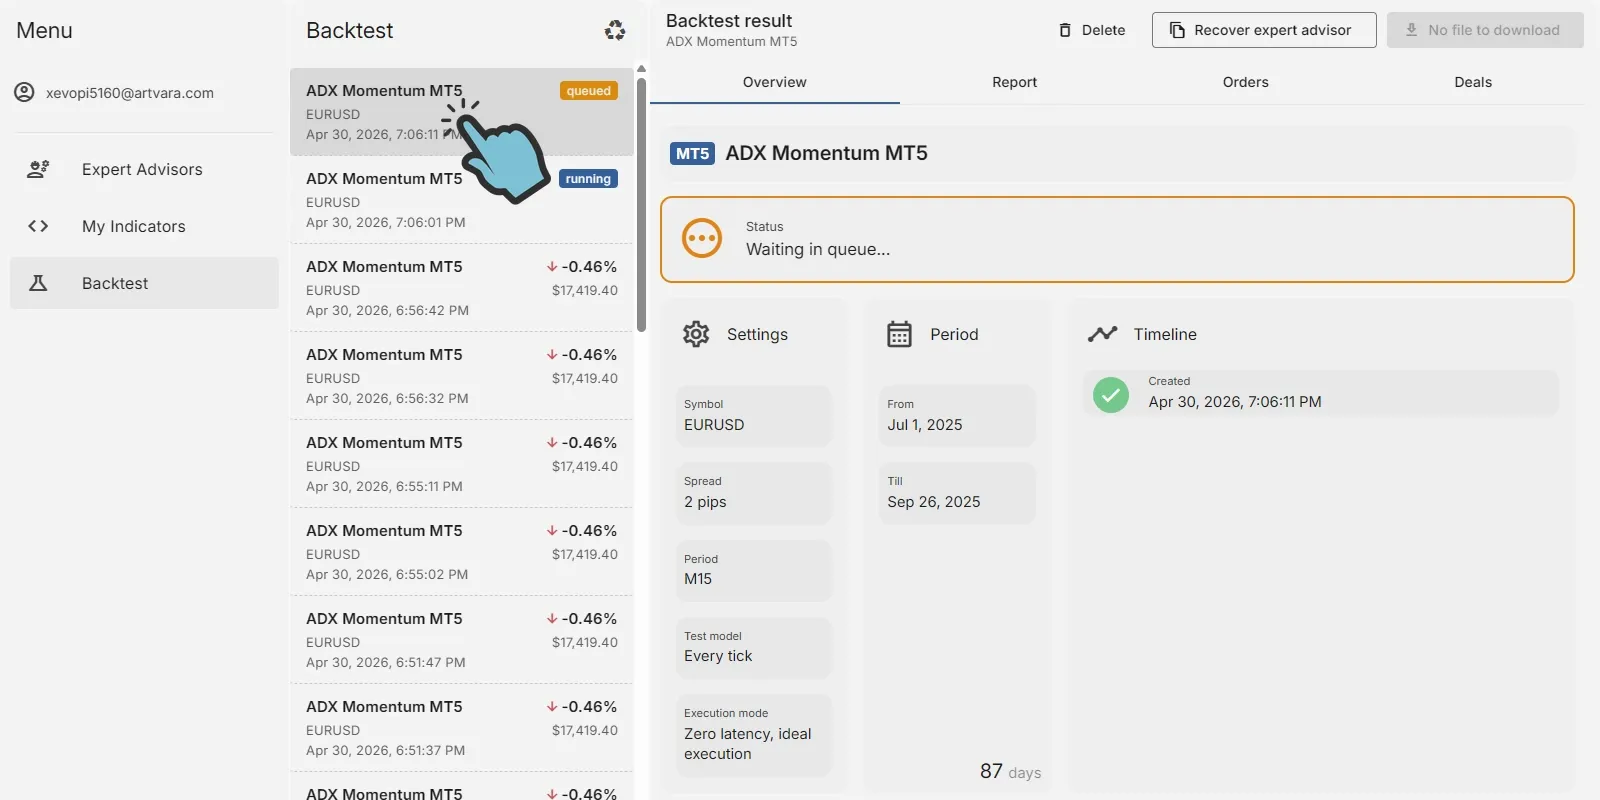
Task: Open the Overview tab
Action: [775, 82]
